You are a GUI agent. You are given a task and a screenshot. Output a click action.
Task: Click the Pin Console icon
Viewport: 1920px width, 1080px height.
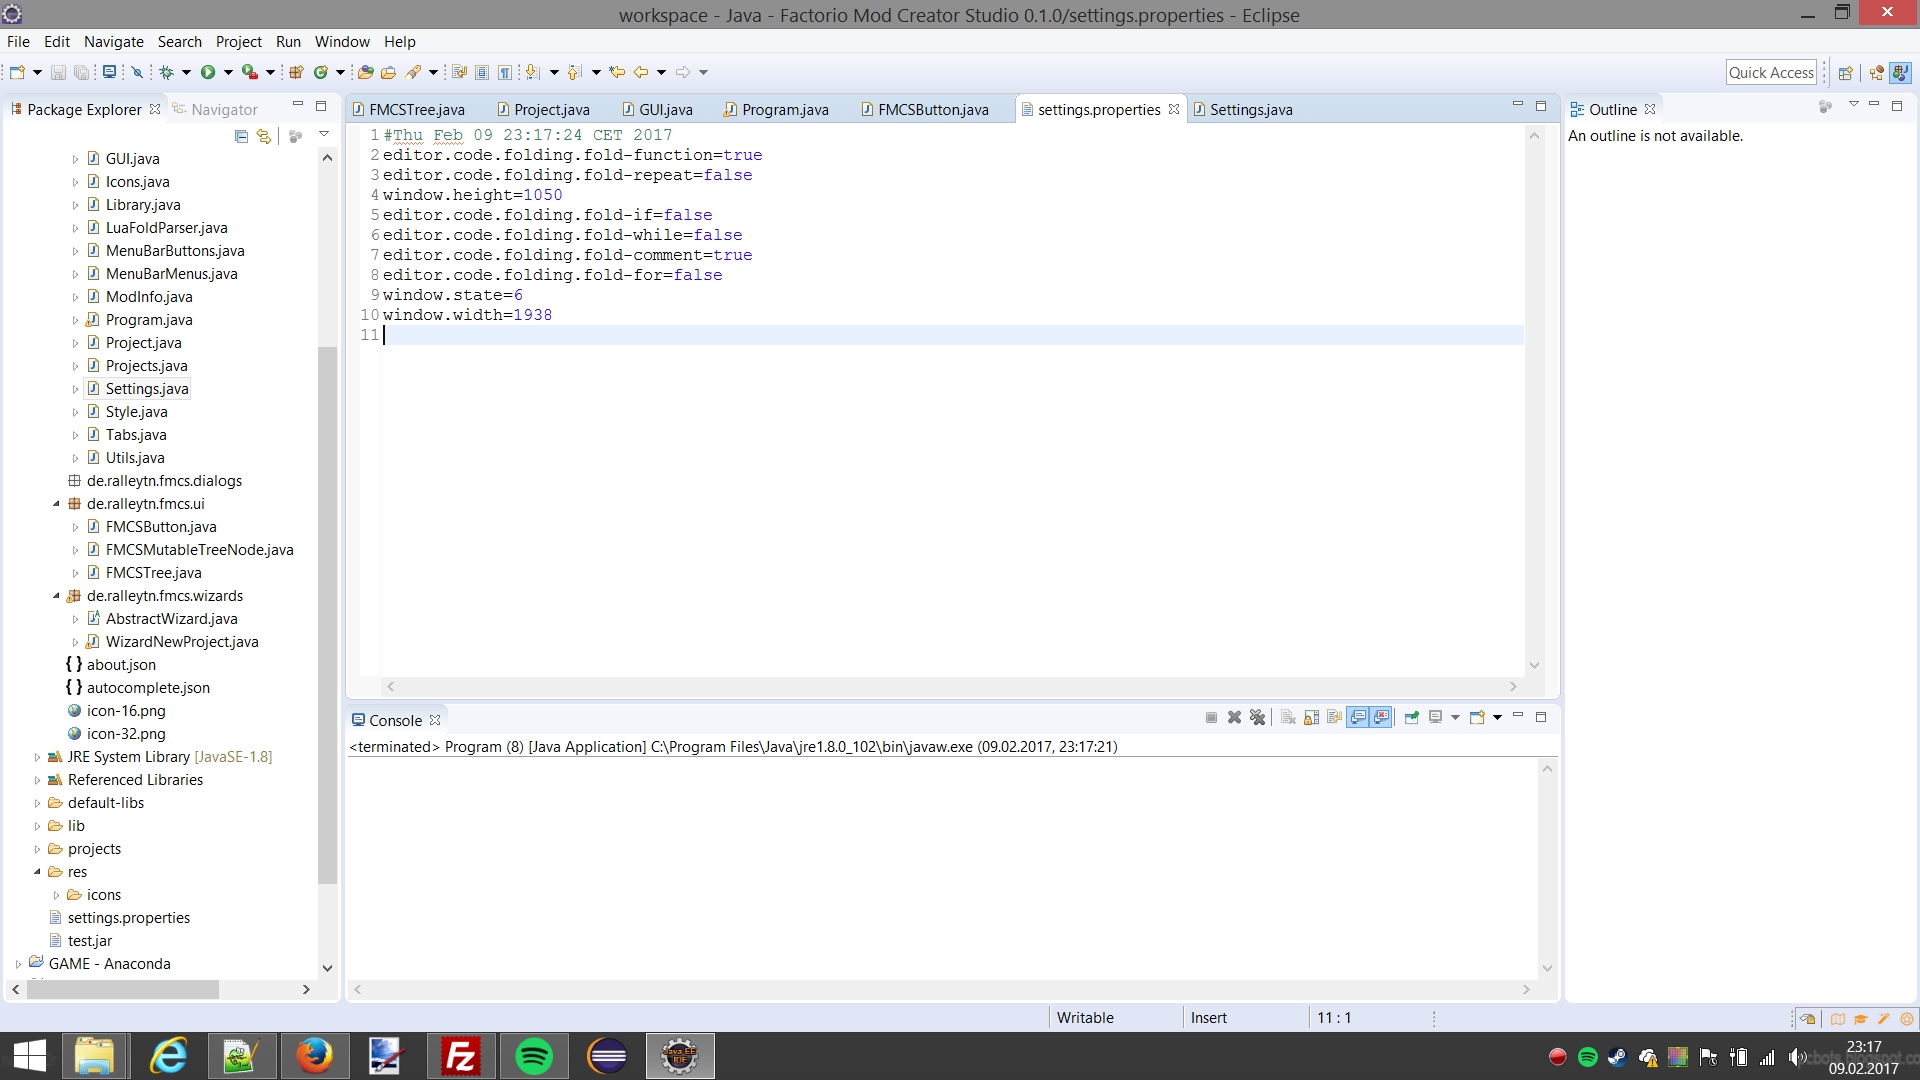point(1411,718)
